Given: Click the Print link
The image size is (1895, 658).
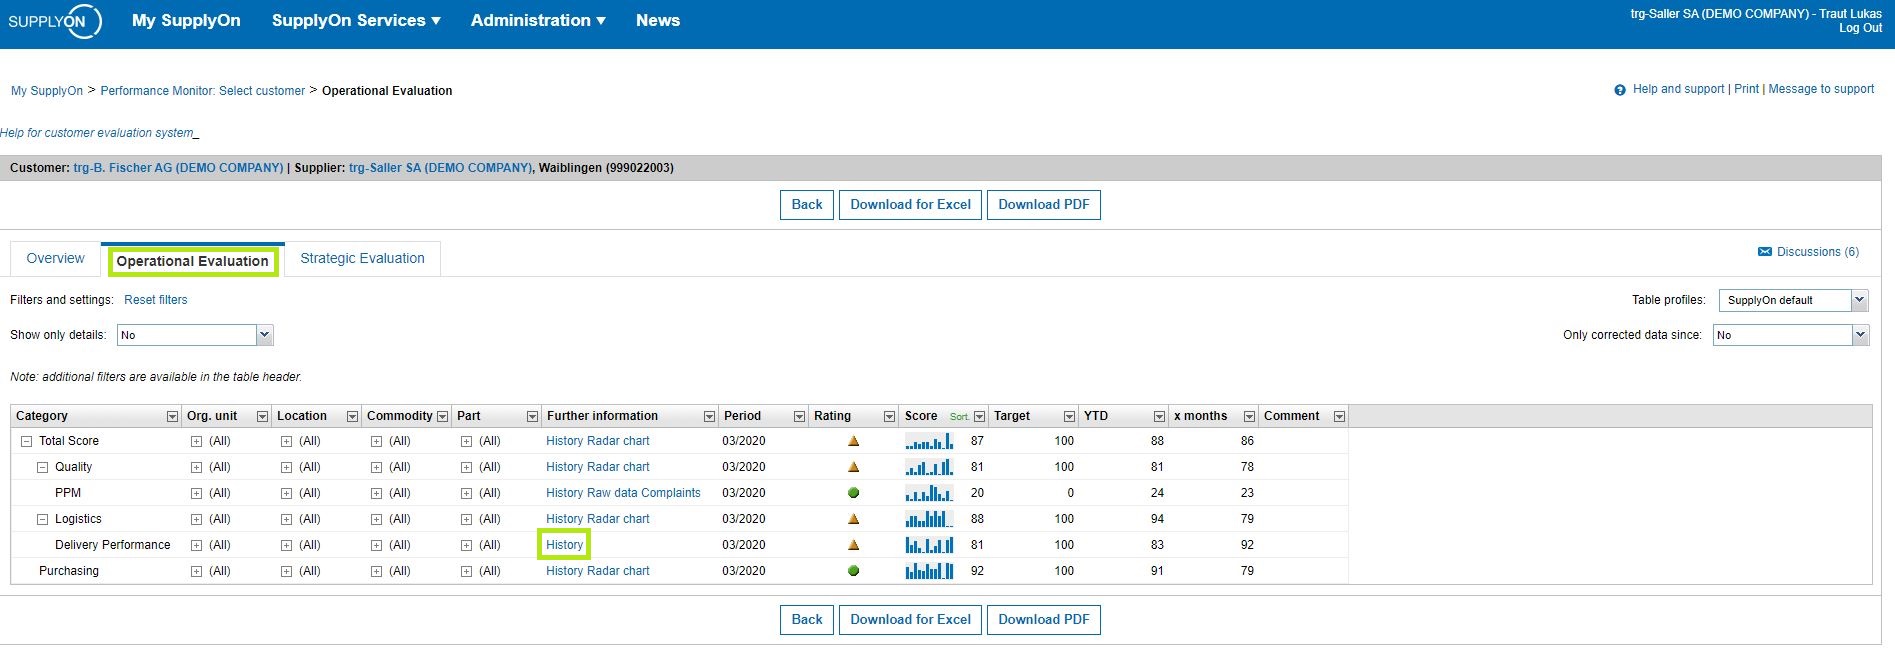Looking at the screenshot, I should (1746, 89).
